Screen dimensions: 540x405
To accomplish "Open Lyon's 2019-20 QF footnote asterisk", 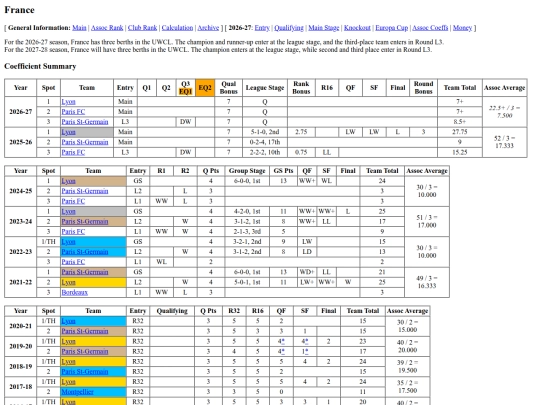I will click(283, 341).
